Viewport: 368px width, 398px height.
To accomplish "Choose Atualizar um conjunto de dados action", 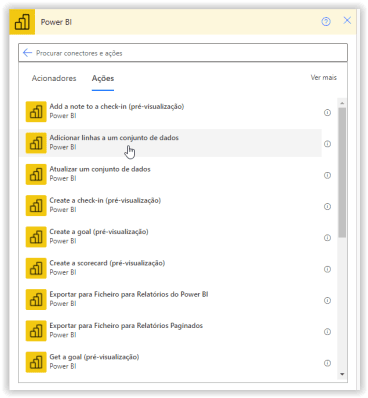I will [171, 174].
